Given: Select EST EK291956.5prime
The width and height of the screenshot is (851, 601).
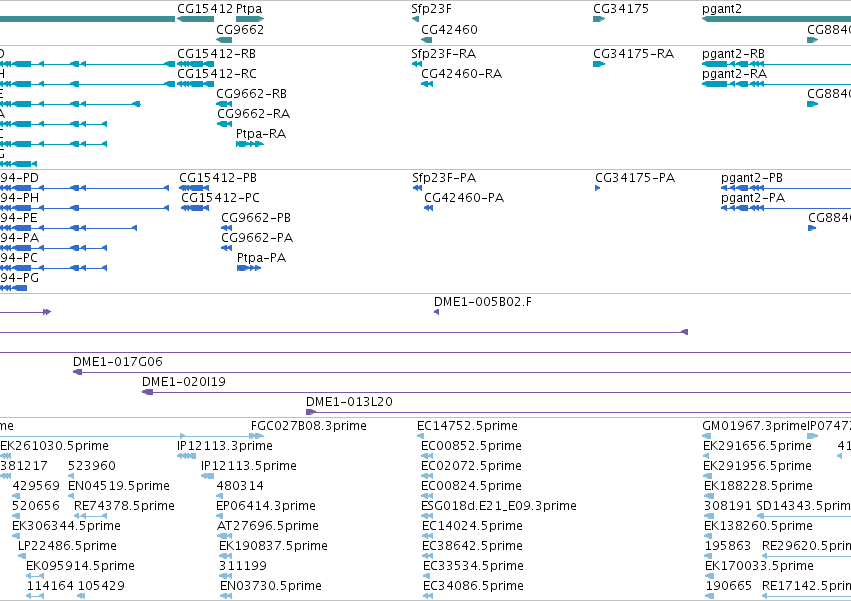Looking at the screenshot, I should point(757,466).
